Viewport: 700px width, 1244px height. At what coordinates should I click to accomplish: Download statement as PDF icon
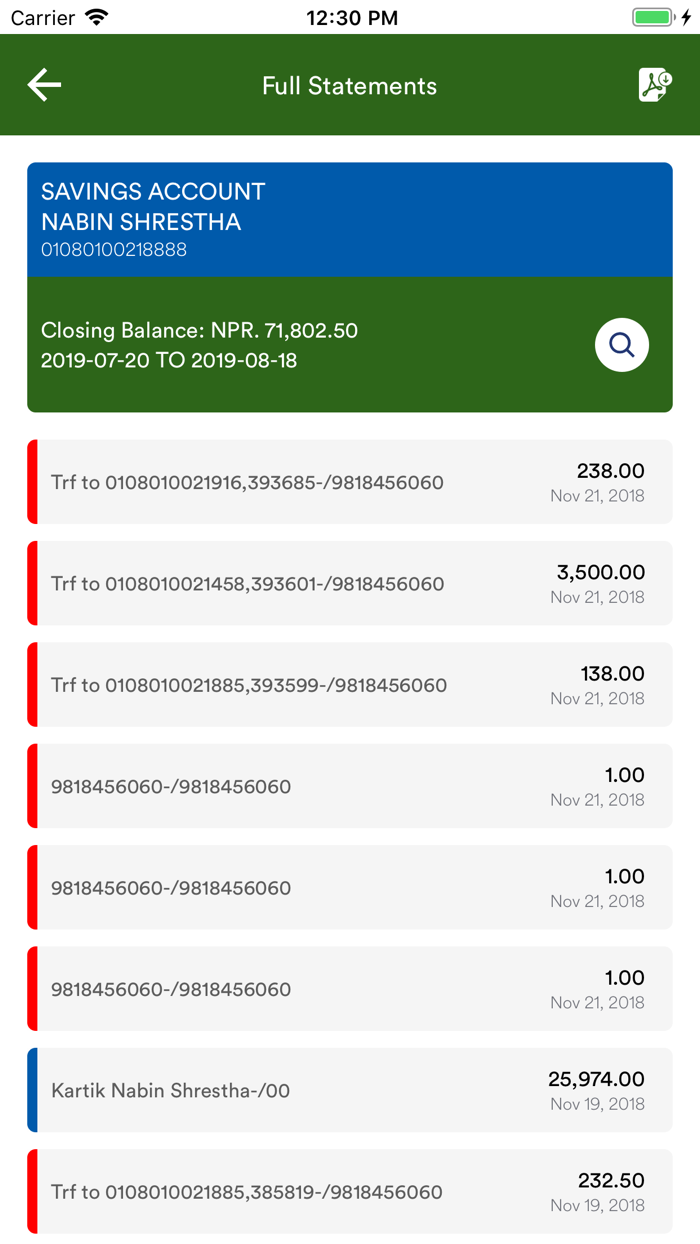(x=655, y=85)
